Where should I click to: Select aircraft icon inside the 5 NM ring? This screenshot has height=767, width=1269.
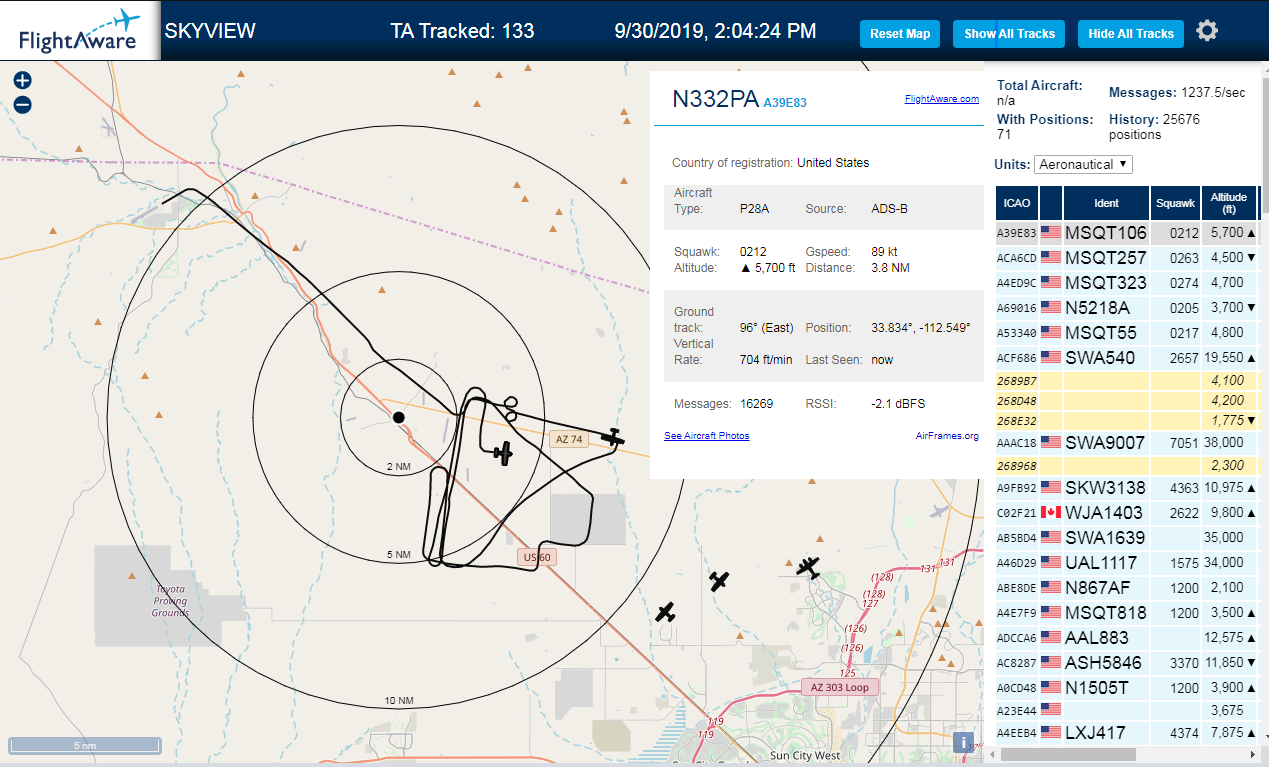tap(503, 453)
